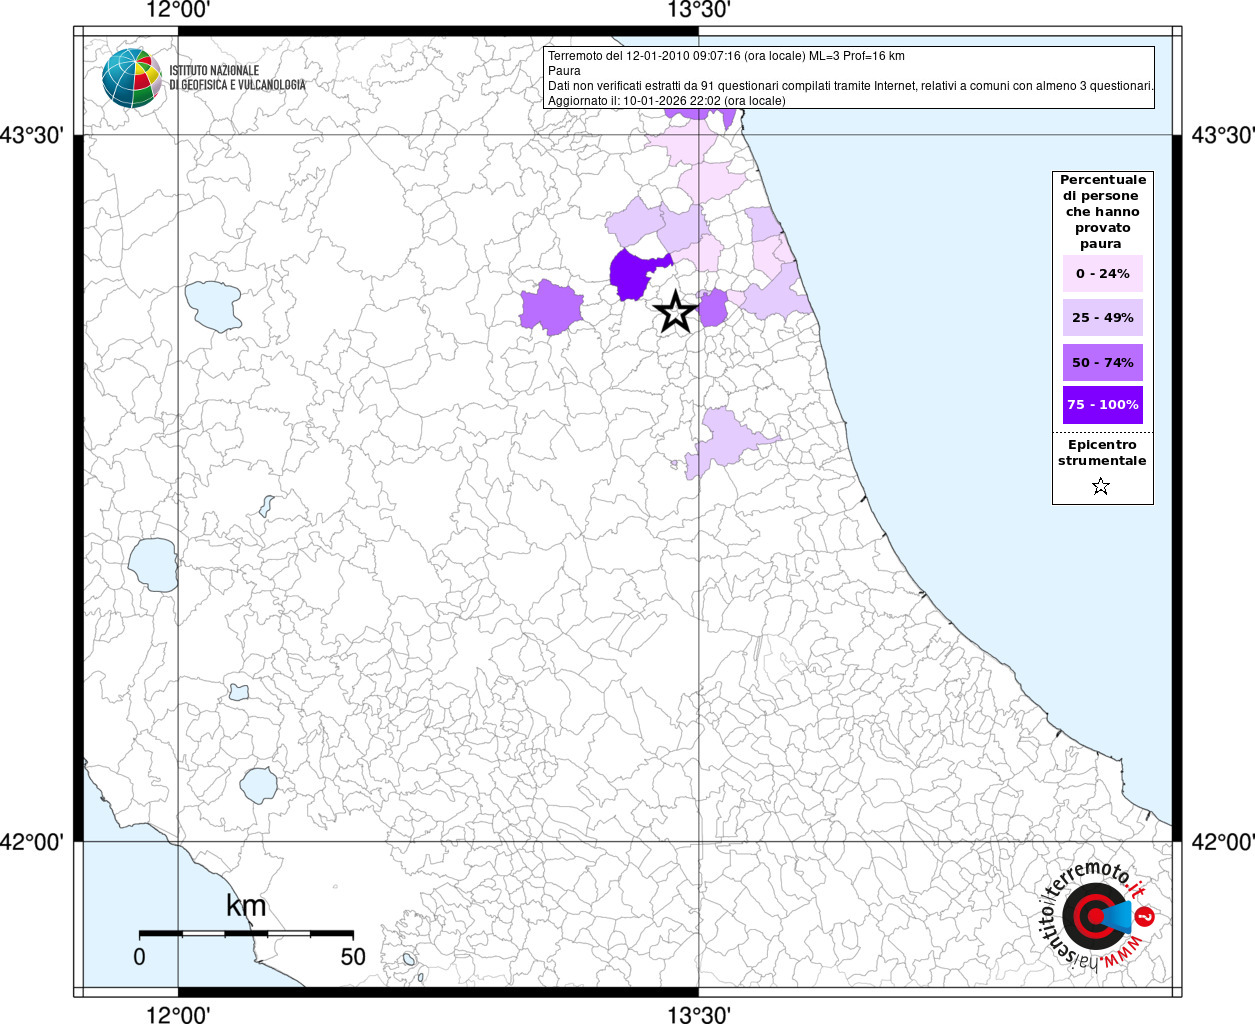Select the 75 - 100% legend swatch
The image size is (1255, 1024).
1102,405
